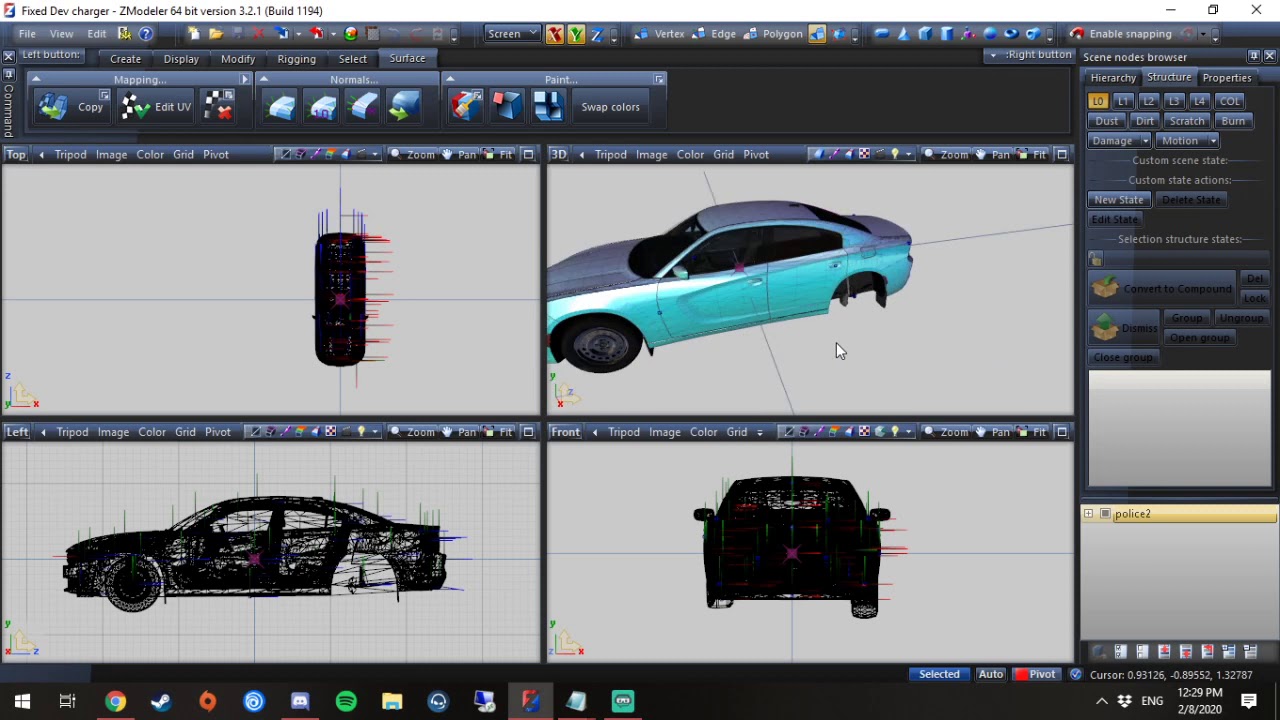Switch to the Modify tab
Screen dimensions: 1280x720
[x=238, y=59]
